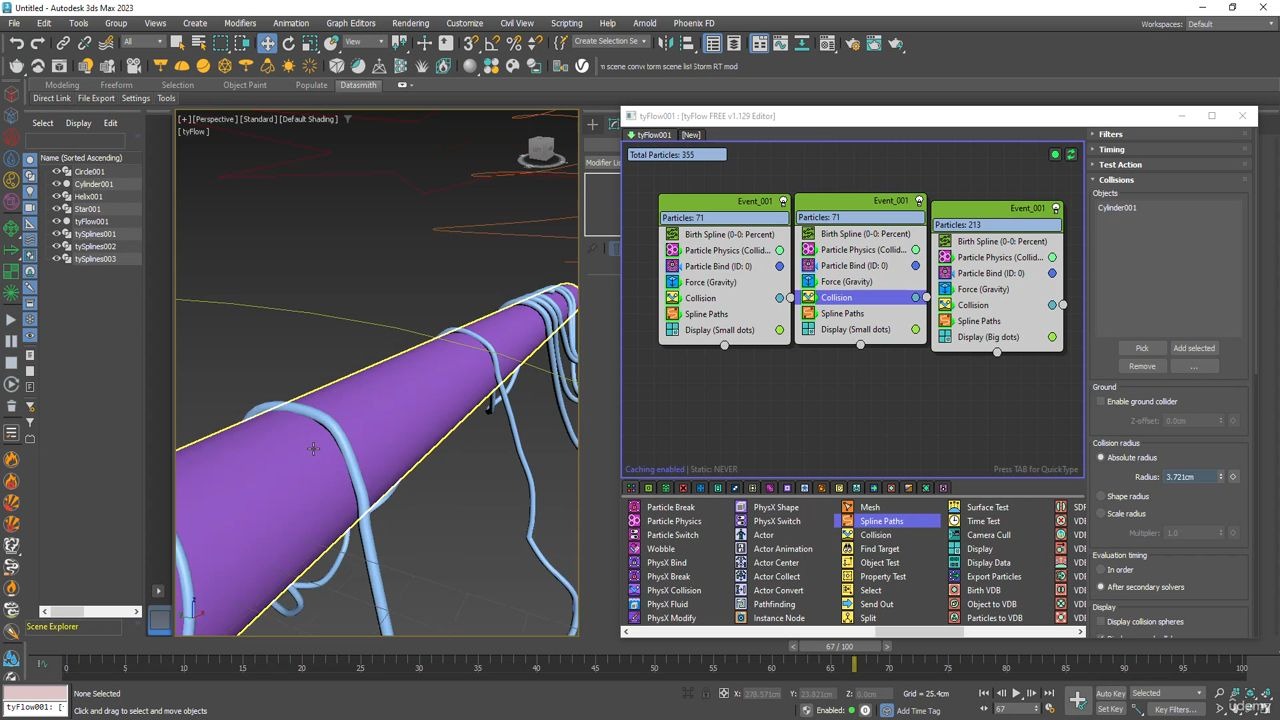Open the Graph Editors menu
The width and height of the screenshot is (1280, 720).
tap(351, 23)
